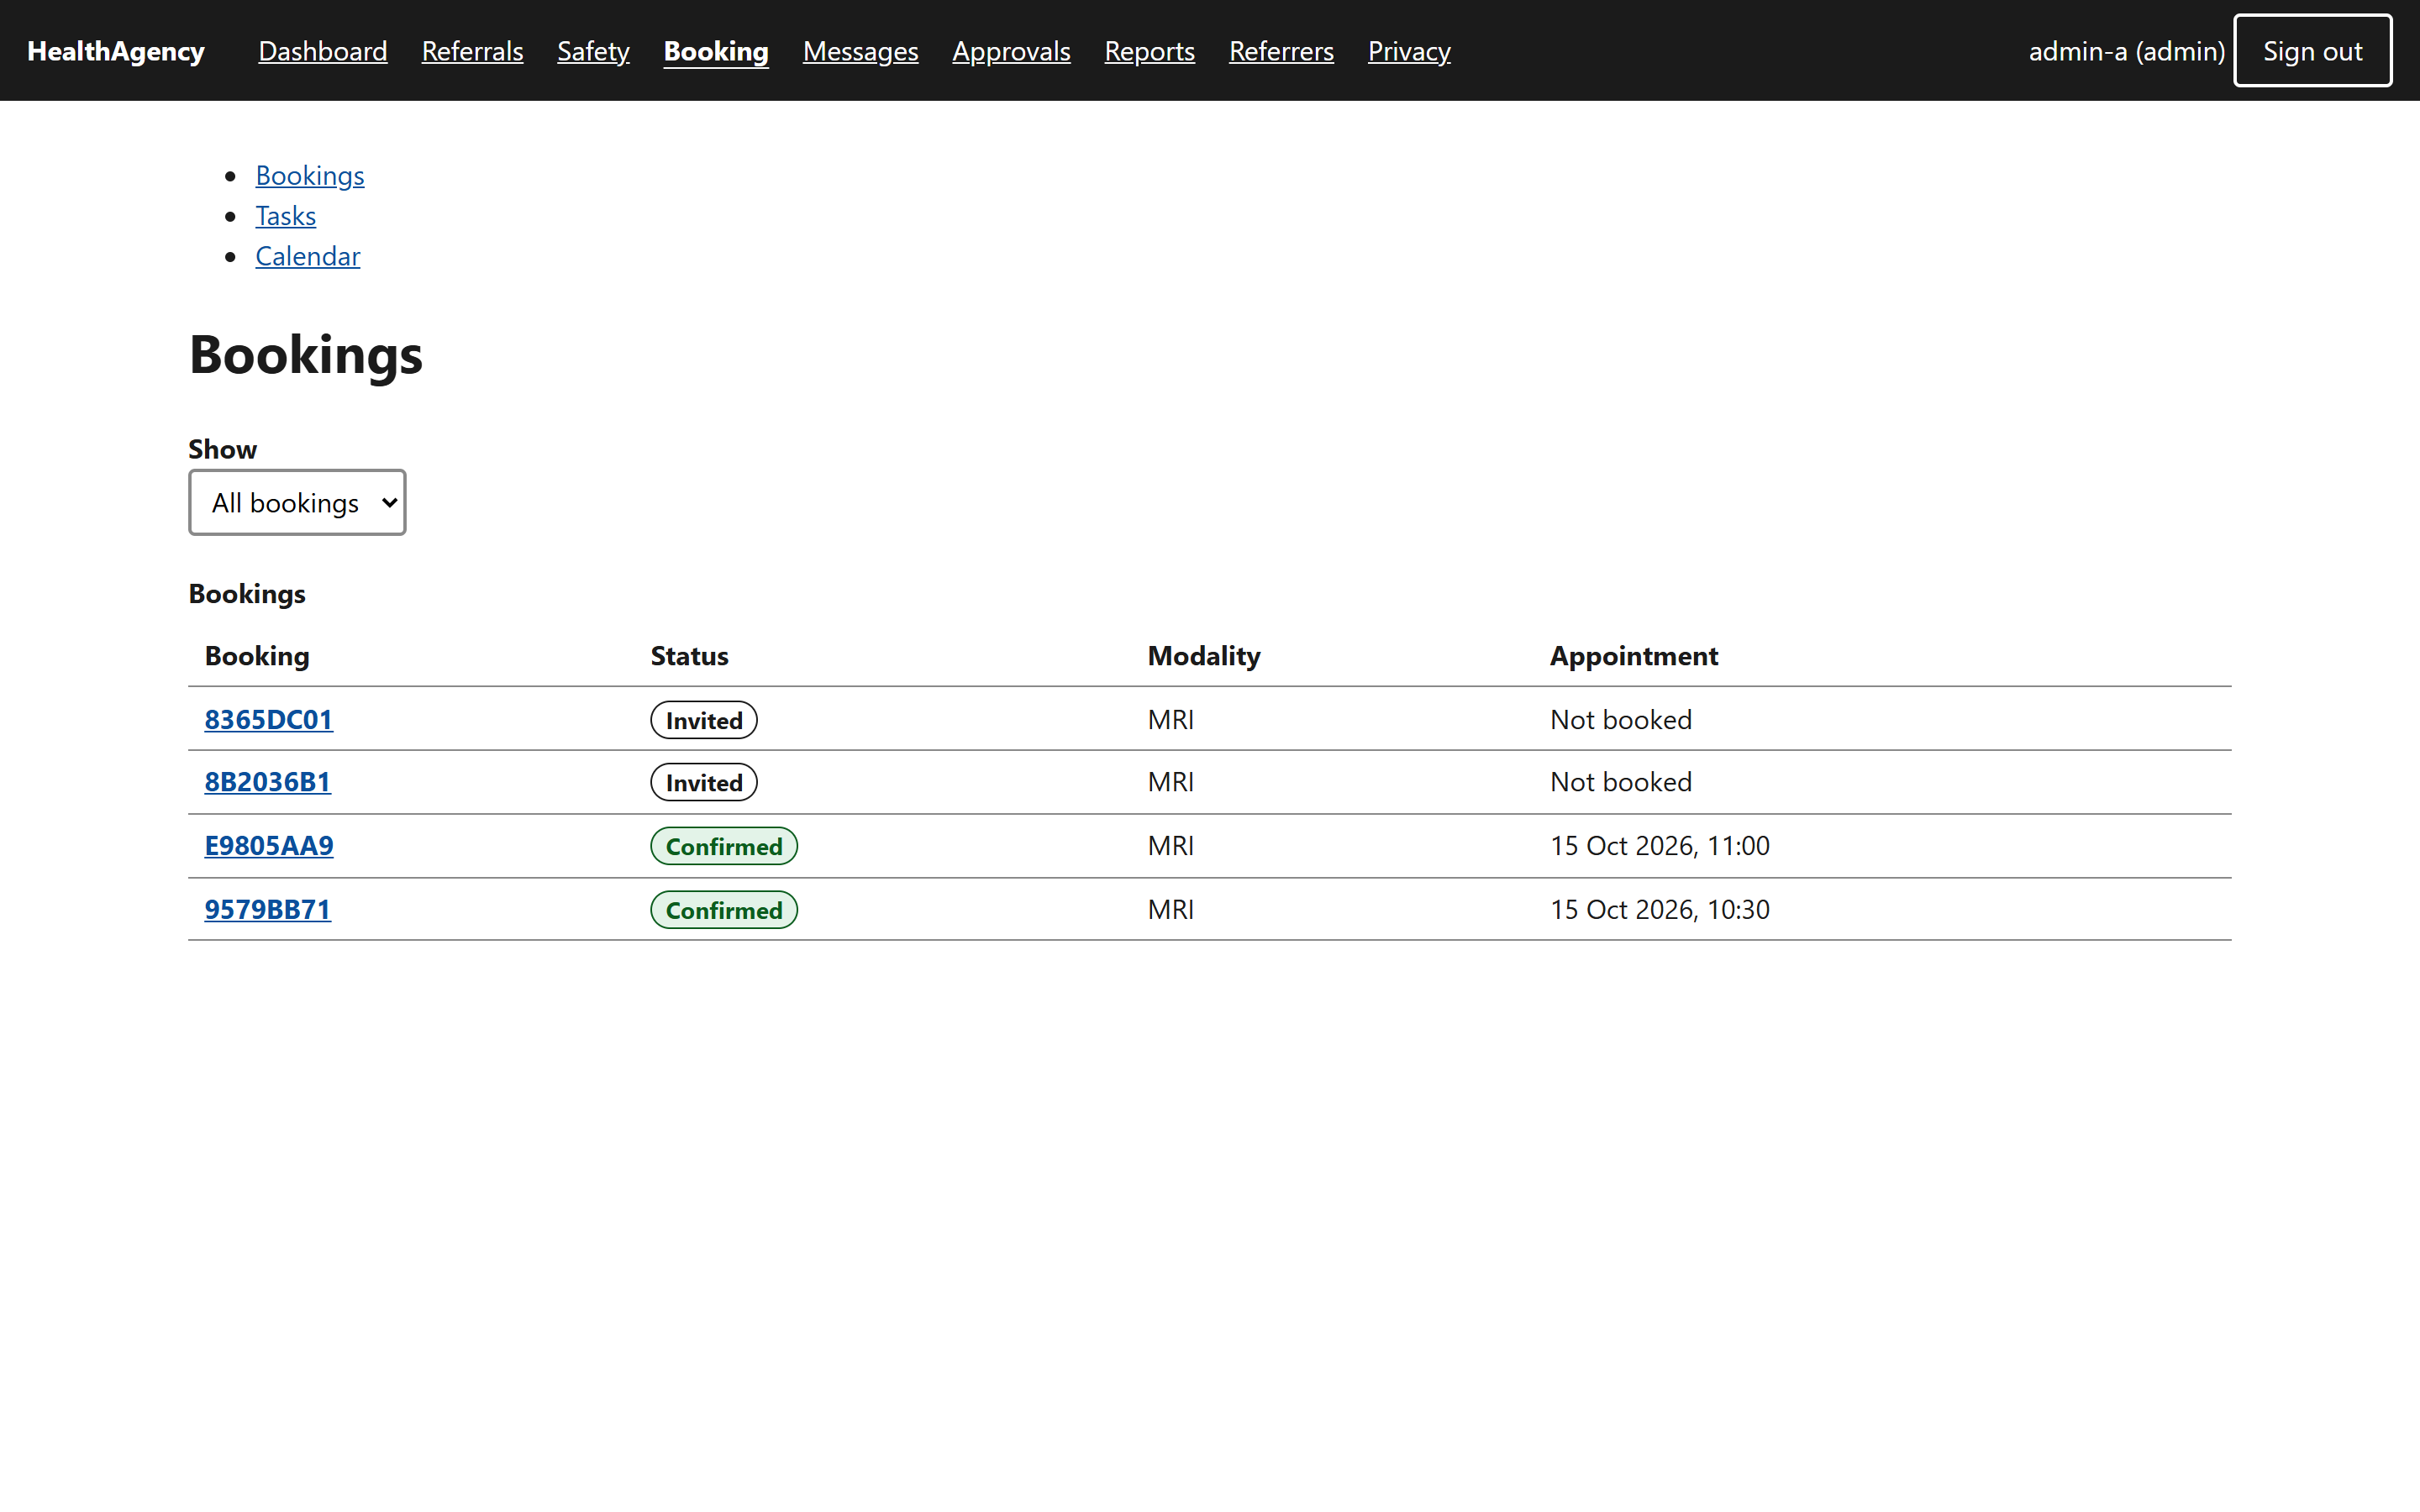The image size is (2420, 1512).
Task: Open the Safety section
Action: click(593, 51)
